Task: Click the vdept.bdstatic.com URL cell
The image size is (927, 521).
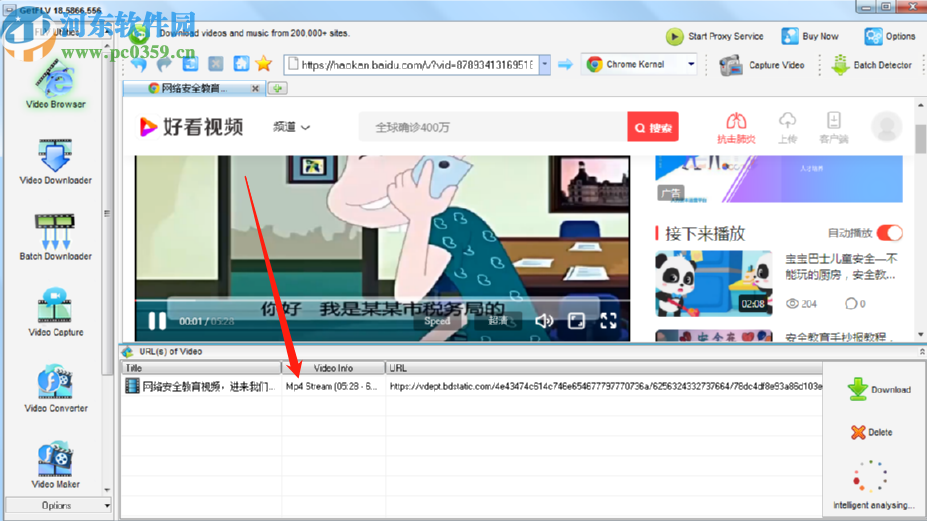Action: pyautogui.click(x=604, y=386)
